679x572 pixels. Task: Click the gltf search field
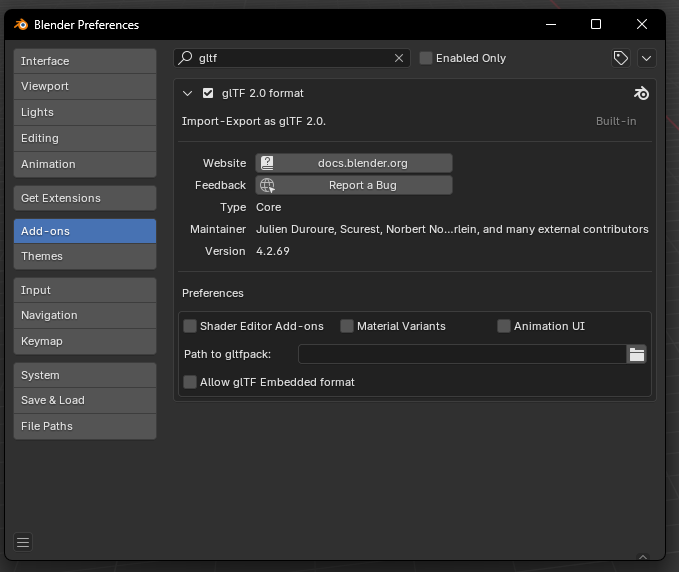click(x=292, y=58)
